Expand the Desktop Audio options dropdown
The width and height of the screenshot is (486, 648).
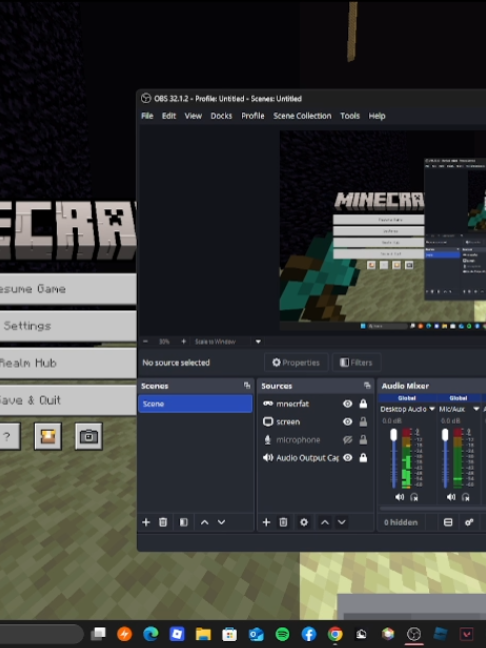[x=432, y=409]
